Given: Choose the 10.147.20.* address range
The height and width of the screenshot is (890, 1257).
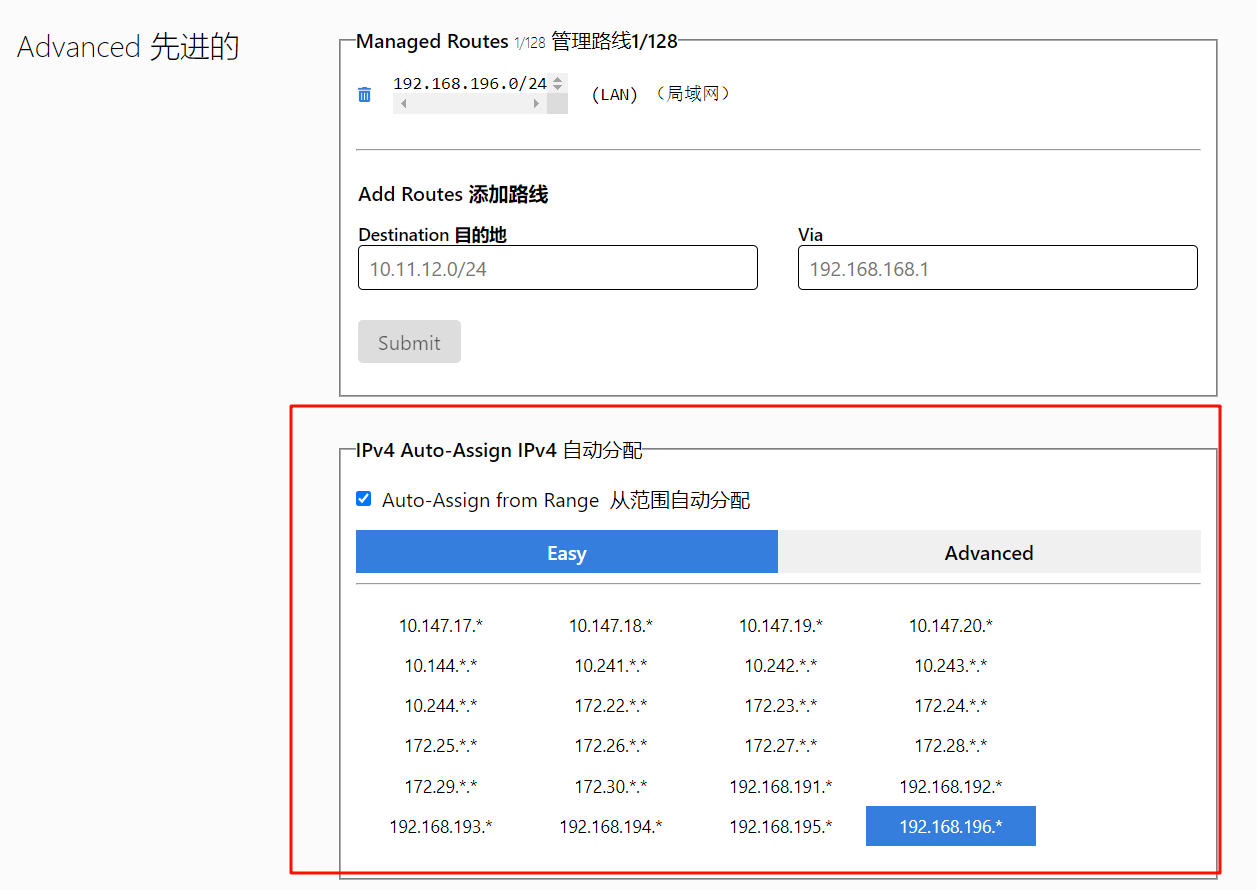Looking at the screenshot, I should 950,626.
